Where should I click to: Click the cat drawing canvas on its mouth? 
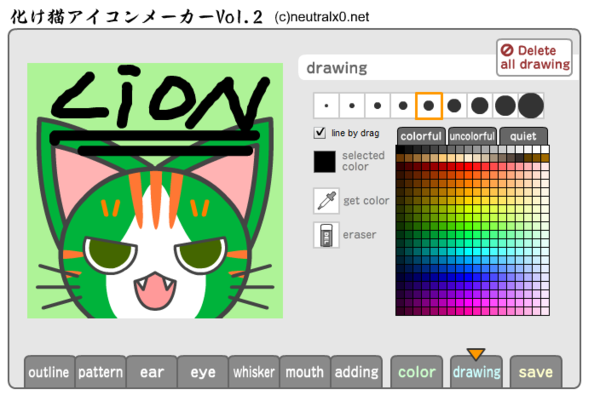click(x=155, y=291)
